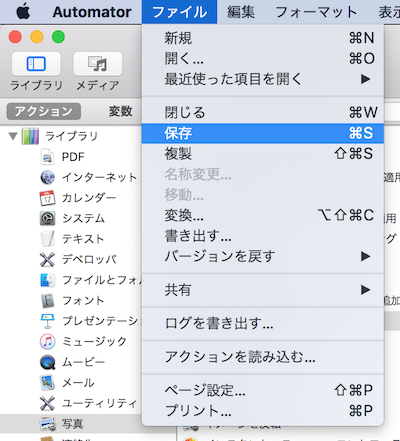
Task: Choose ログを書き出す... menu item
Action: [x=263, y=323]
